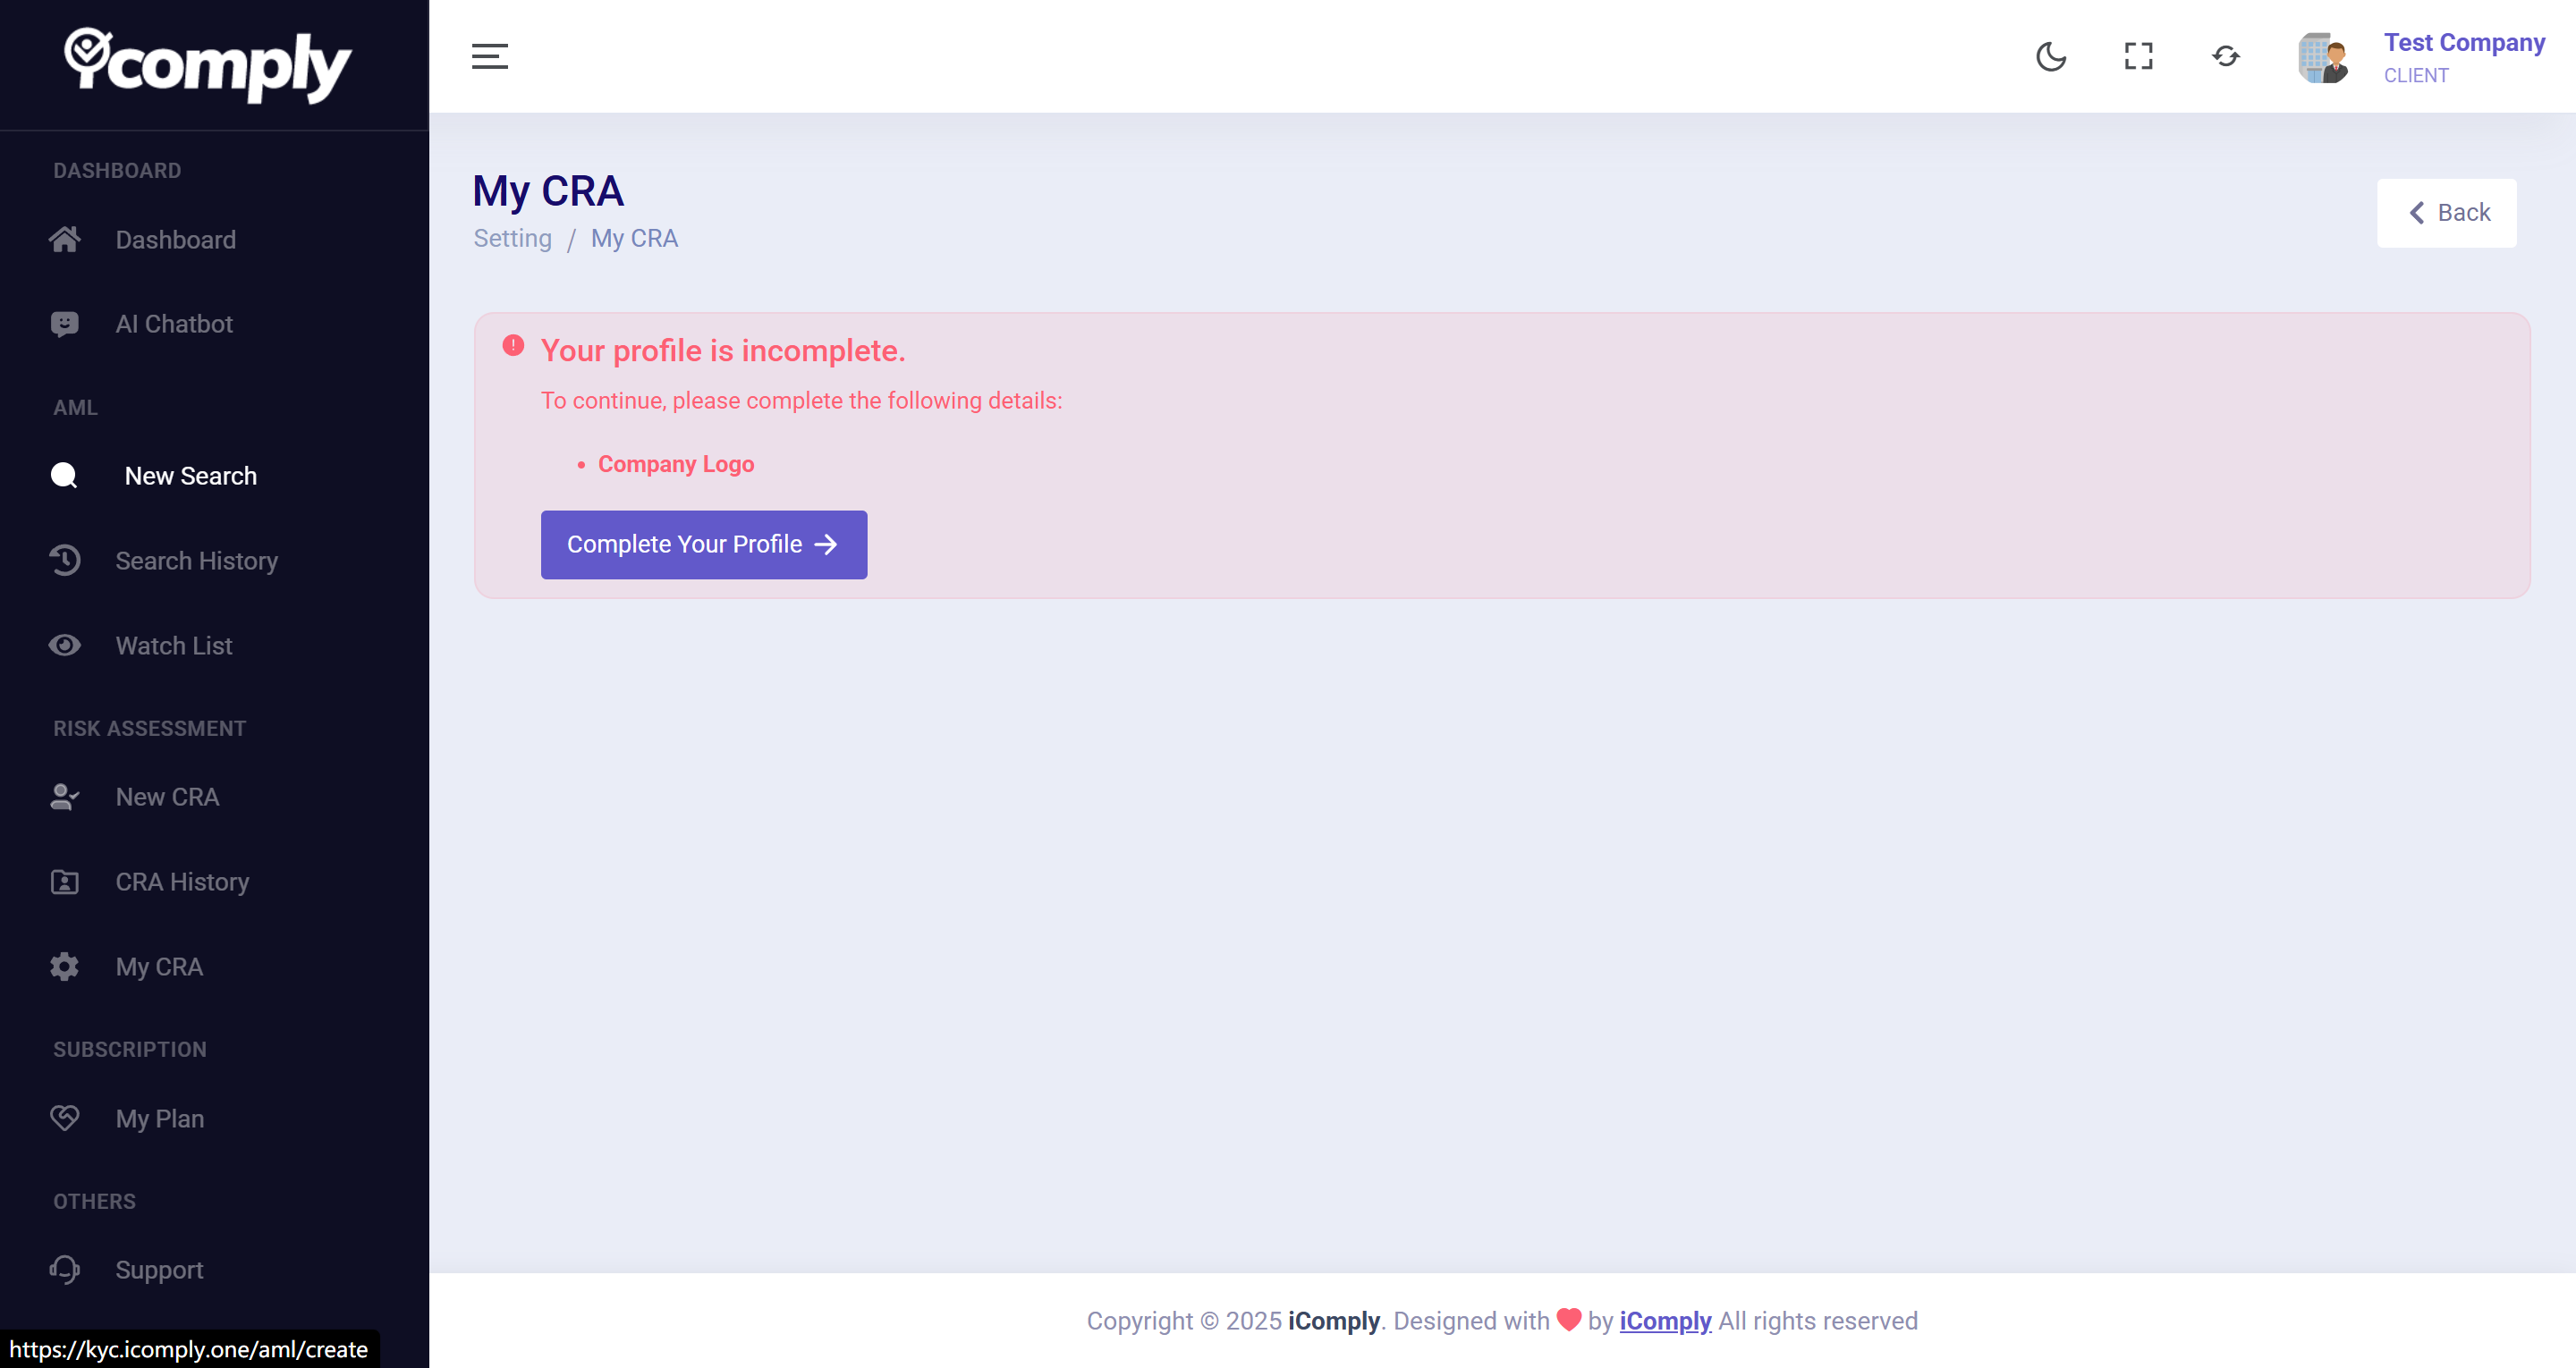Screen dimensions: 2576x1368
Task: Click the Support headset icon
Action: tap(65, 1270)
